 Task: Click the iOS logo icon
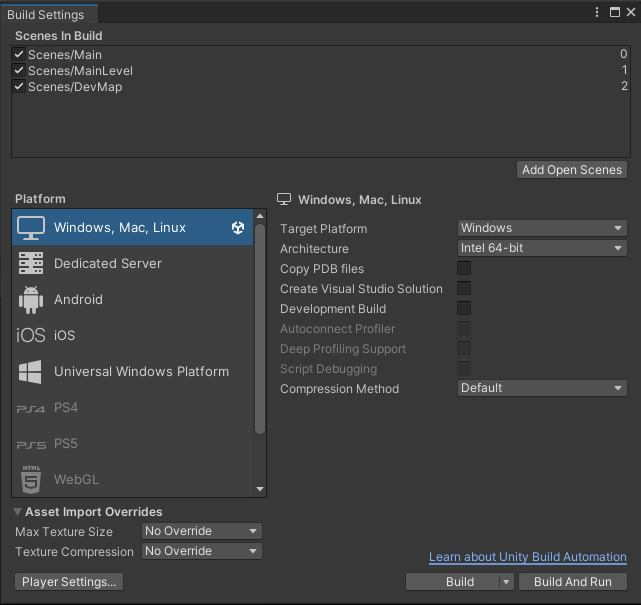[31, 335]
